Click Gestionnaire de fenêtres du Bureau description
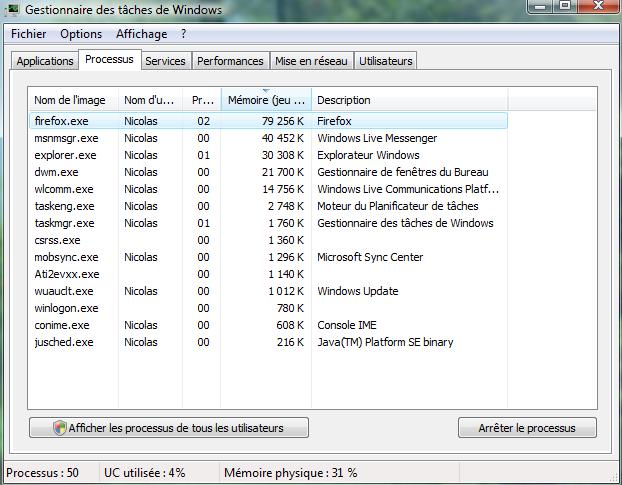This screenshot has height=485, width=622. pos(403,172)
